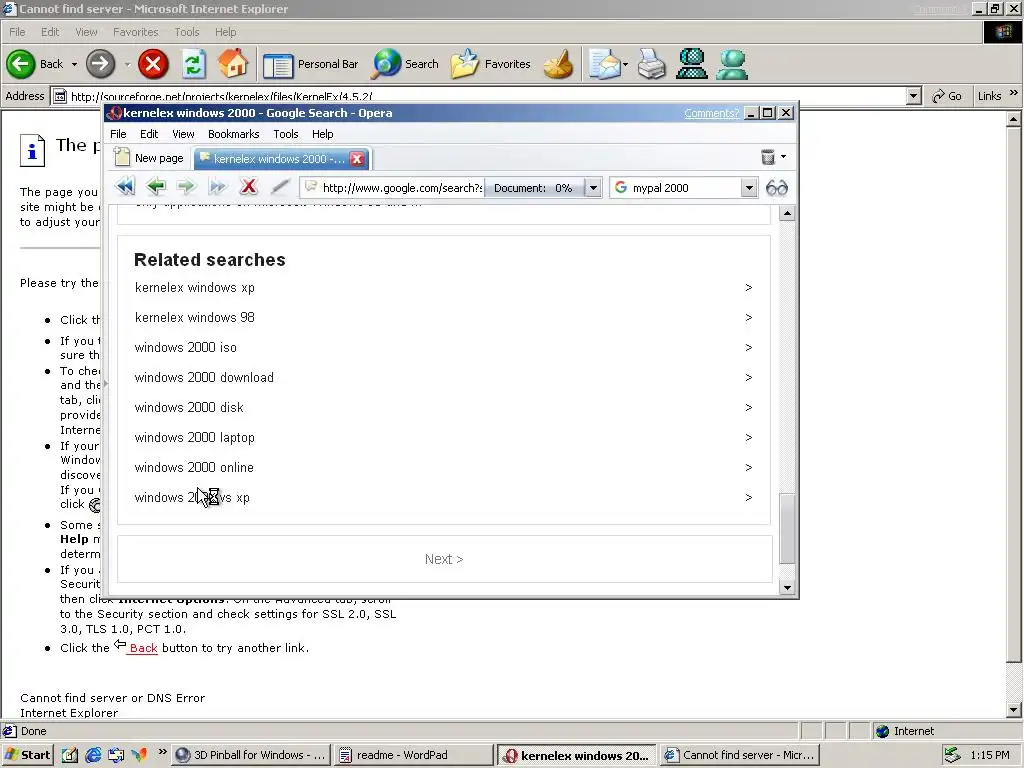This screenshot has height=768, width=1024.
Task: Open related search windows 2000 iso
Action: coord(185,347)
